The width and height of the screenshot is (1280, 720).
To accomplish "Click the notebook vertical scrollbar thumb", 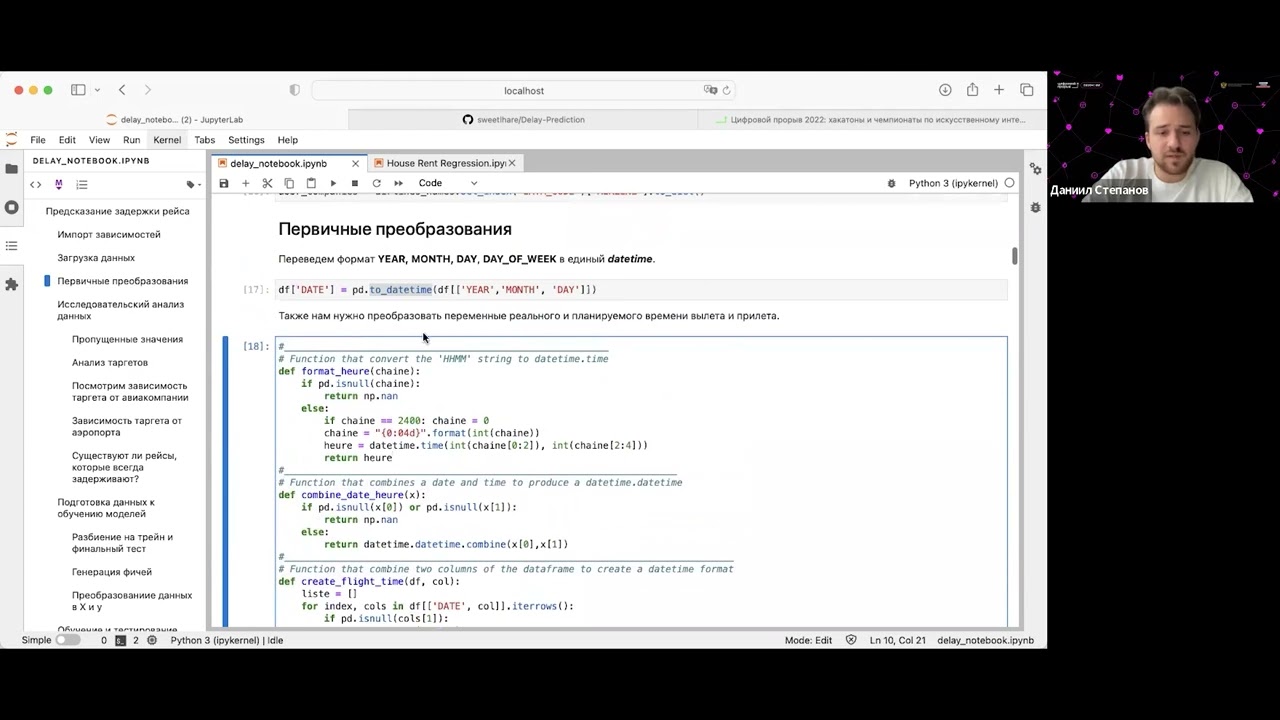I will point(1014,256).
